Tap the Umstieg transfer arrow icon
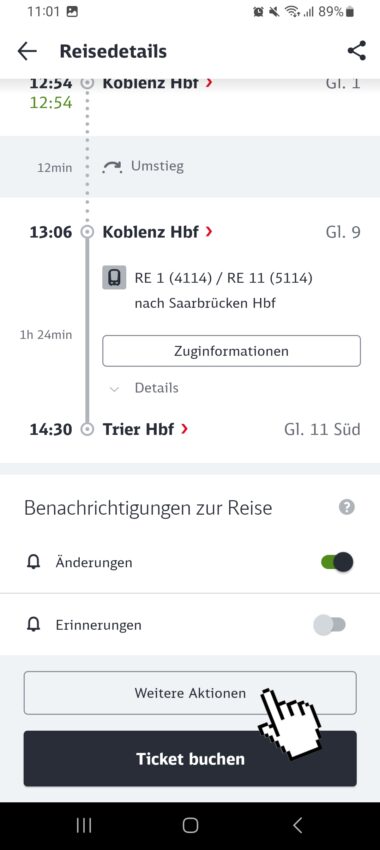Viewport: 380px width, 850px height. coord(112,167)
